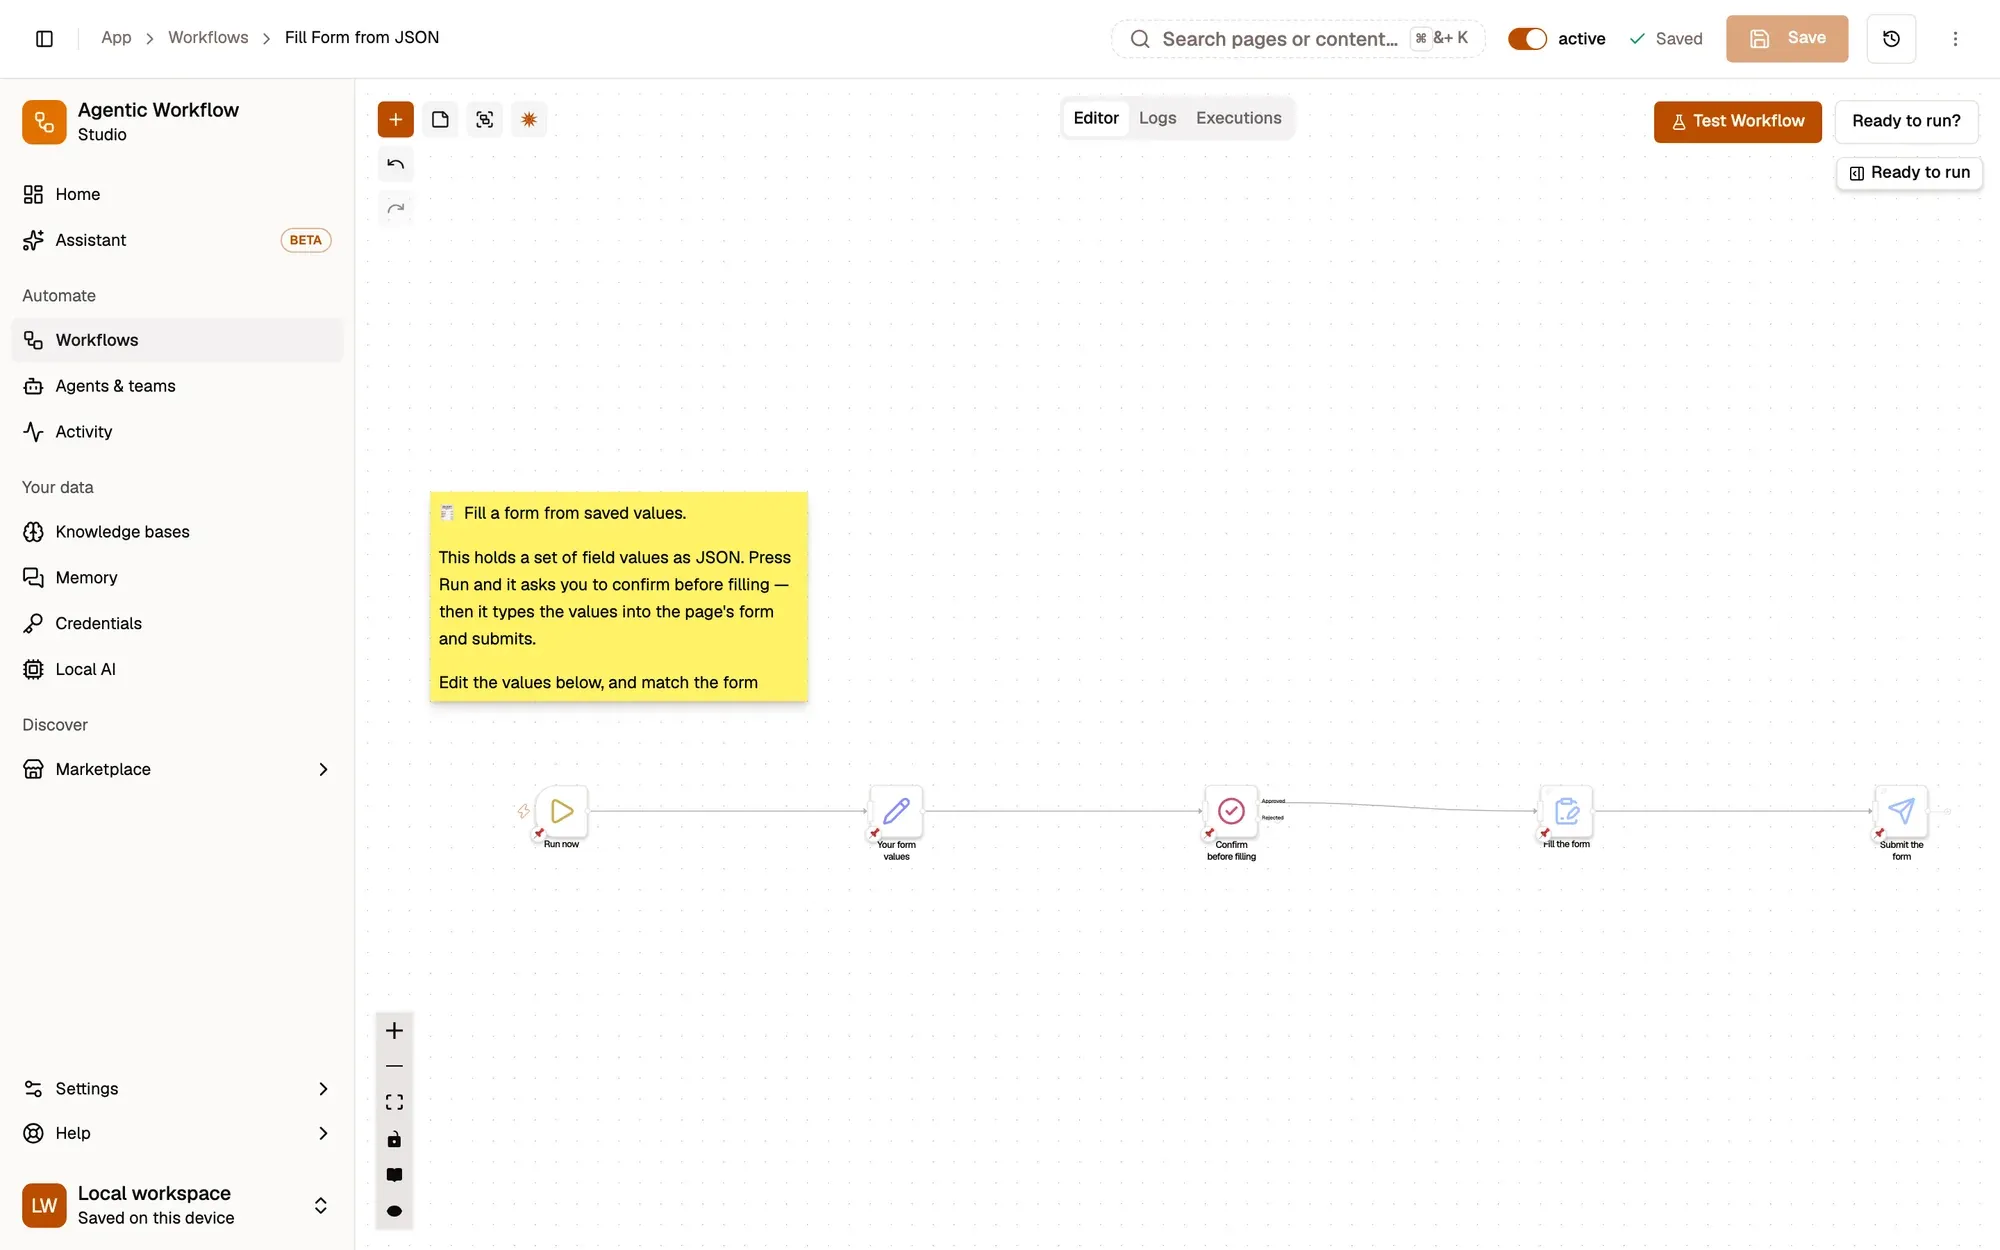Click the App breadcrumb link

coord(116,37)
